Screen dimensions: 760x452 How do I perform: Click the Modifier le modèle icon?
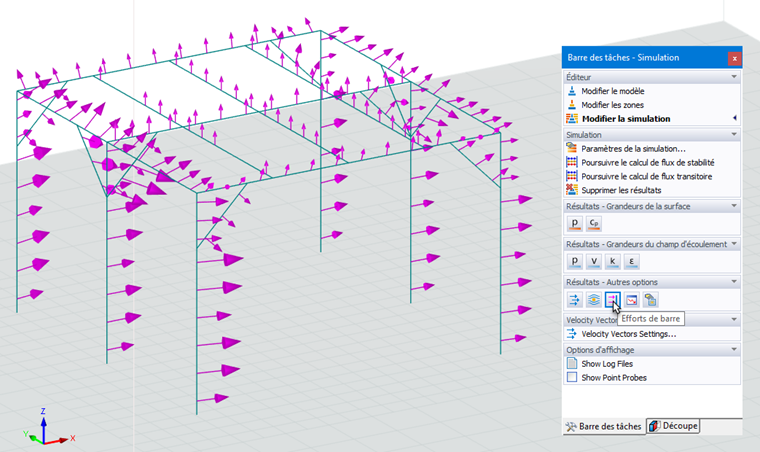pyautogui.click(x=572, y=91)
